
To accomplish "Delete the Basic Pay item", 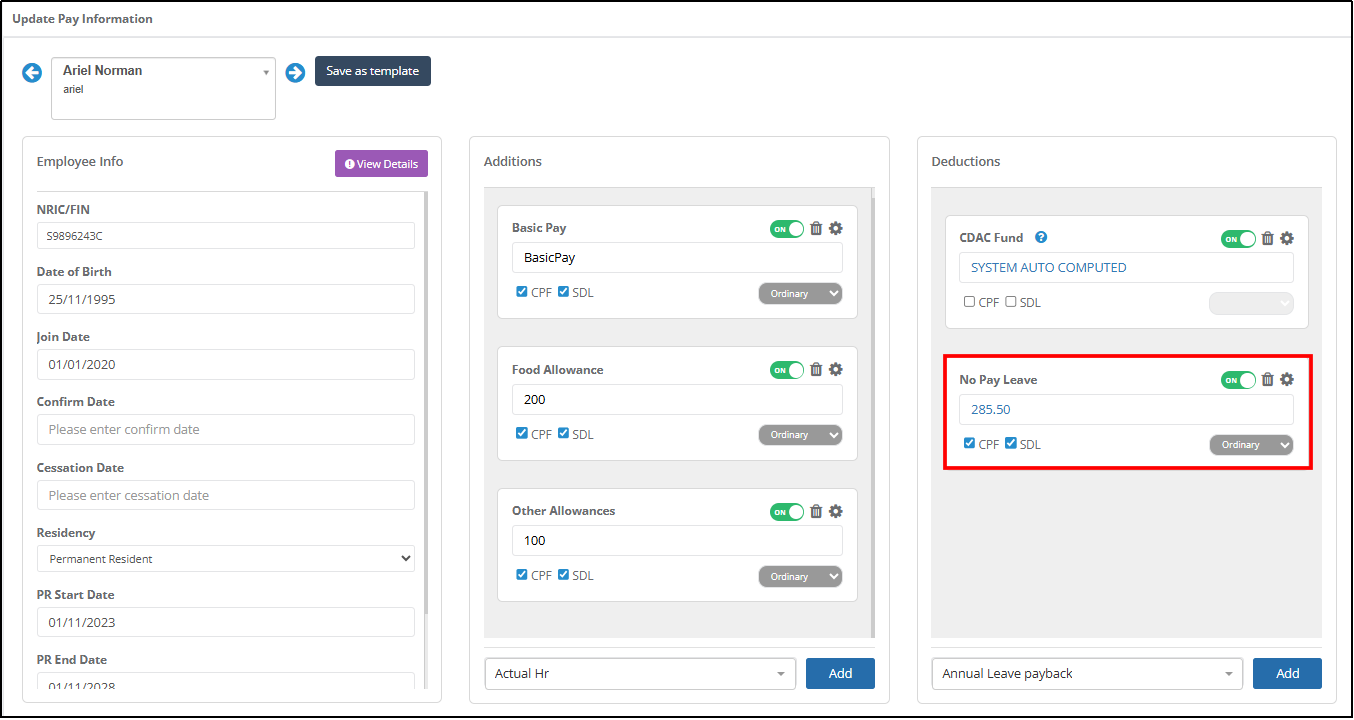I will (816, 228).
